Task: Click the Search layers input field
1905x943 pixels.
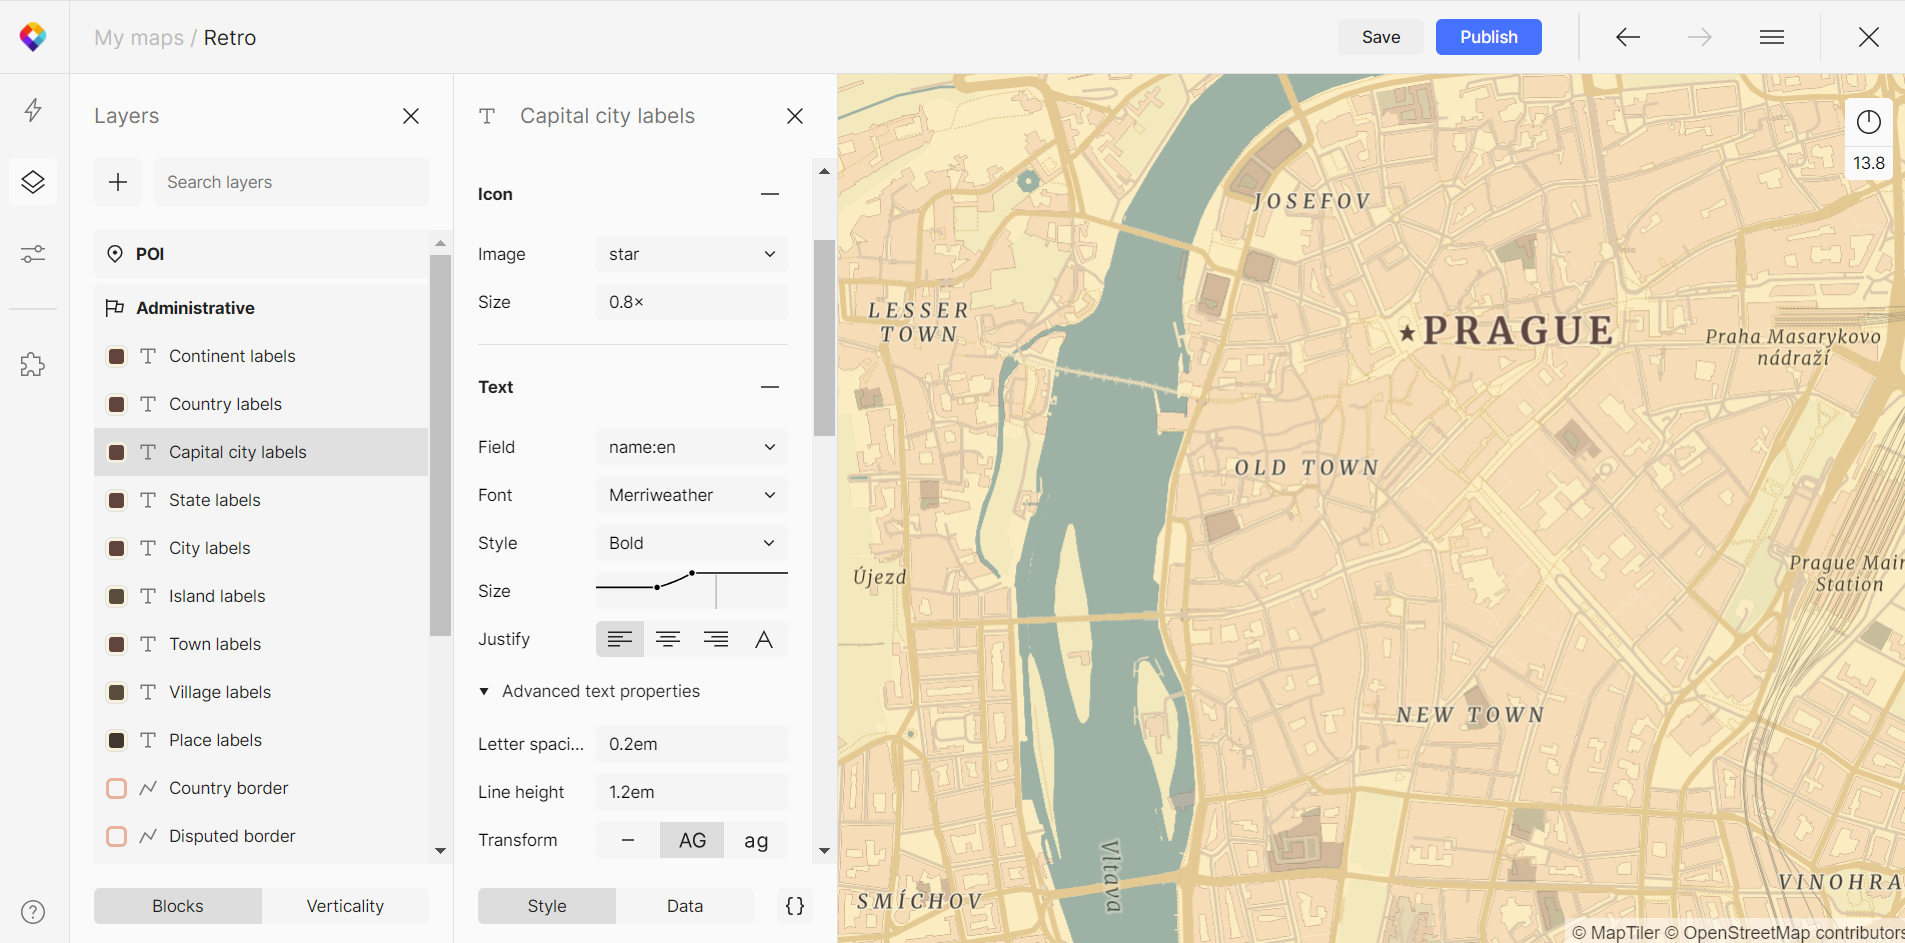Action: 291,182
